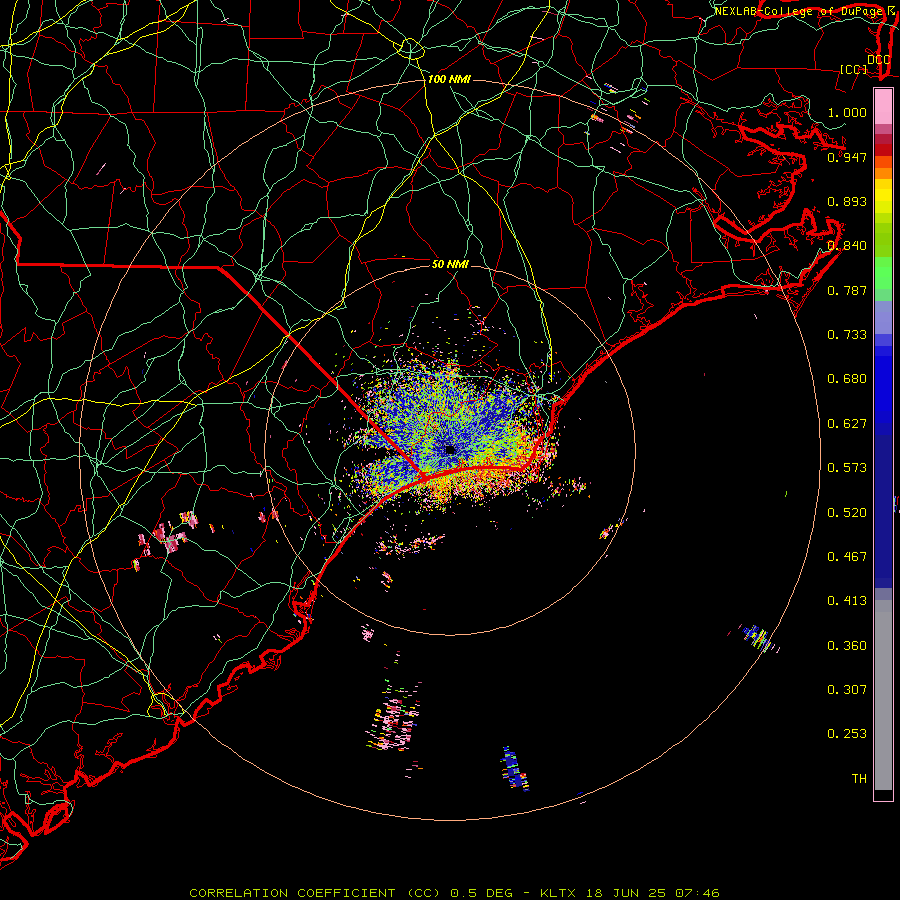900x900 pixels.
Task: Pick the pink segment of the color bar
Action: click(883, 107)
